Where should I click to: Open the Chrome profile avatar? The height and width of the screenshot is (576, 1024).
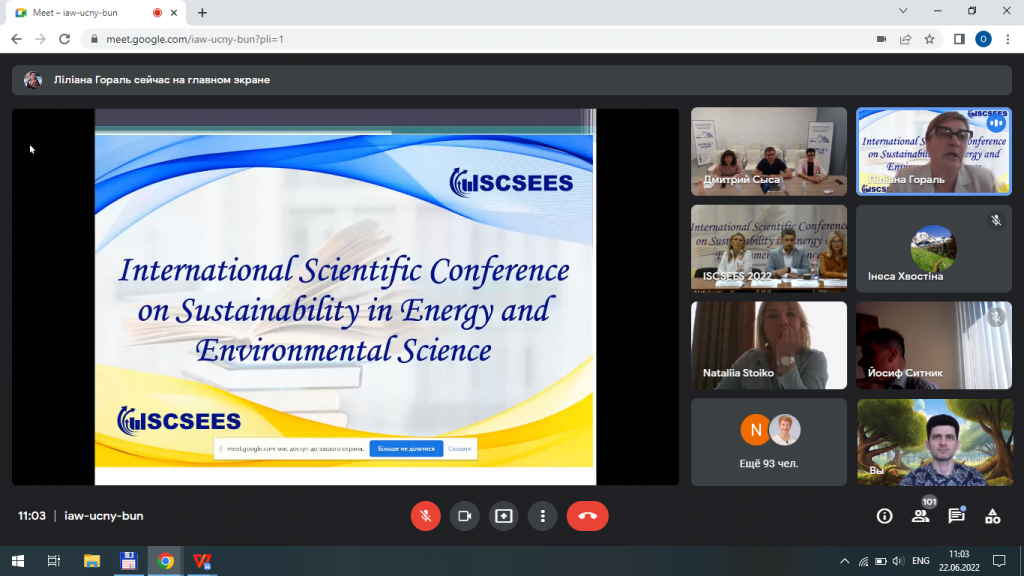coord(983,39)
